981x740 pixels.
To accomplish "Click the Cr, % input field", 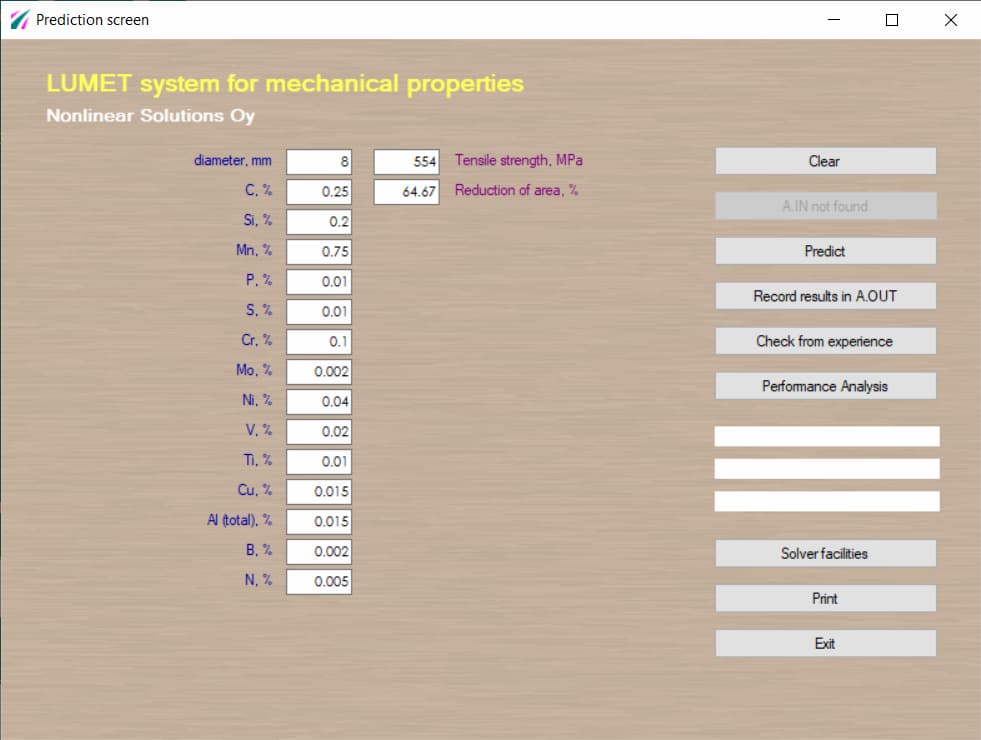I will (x=319, y=341).
